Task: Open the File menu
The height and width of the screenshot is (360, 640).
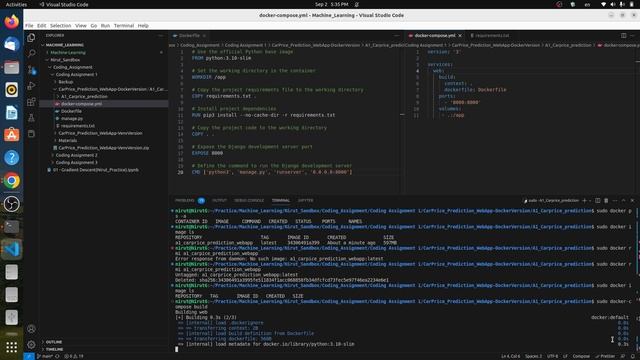Action: [x=29, y=25]
